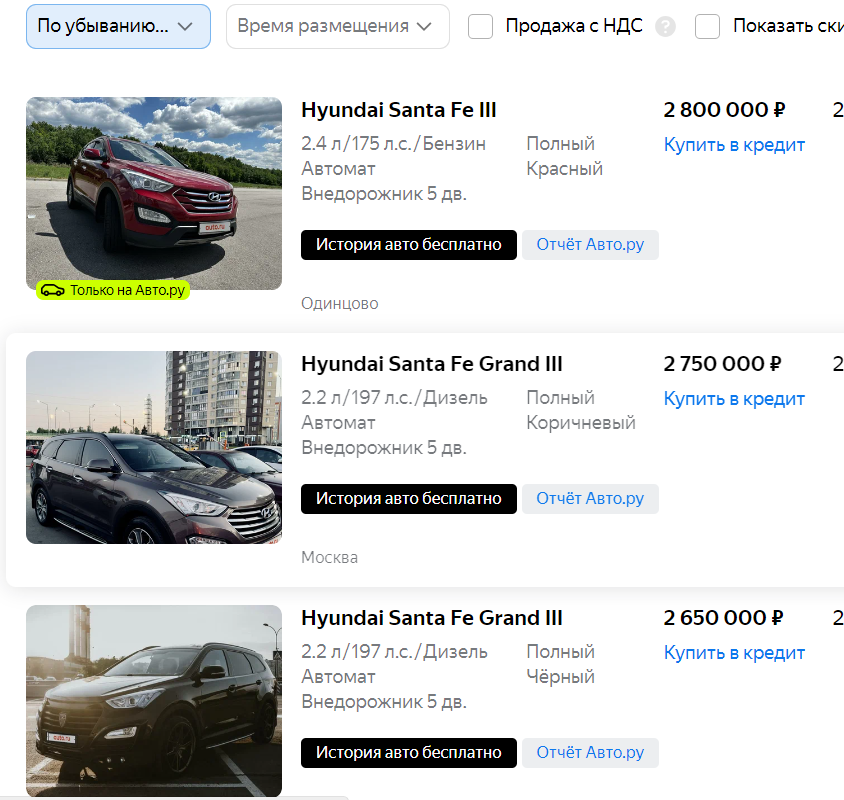Open the black Santa Fe Grand photo

click(x=154, y=701)
